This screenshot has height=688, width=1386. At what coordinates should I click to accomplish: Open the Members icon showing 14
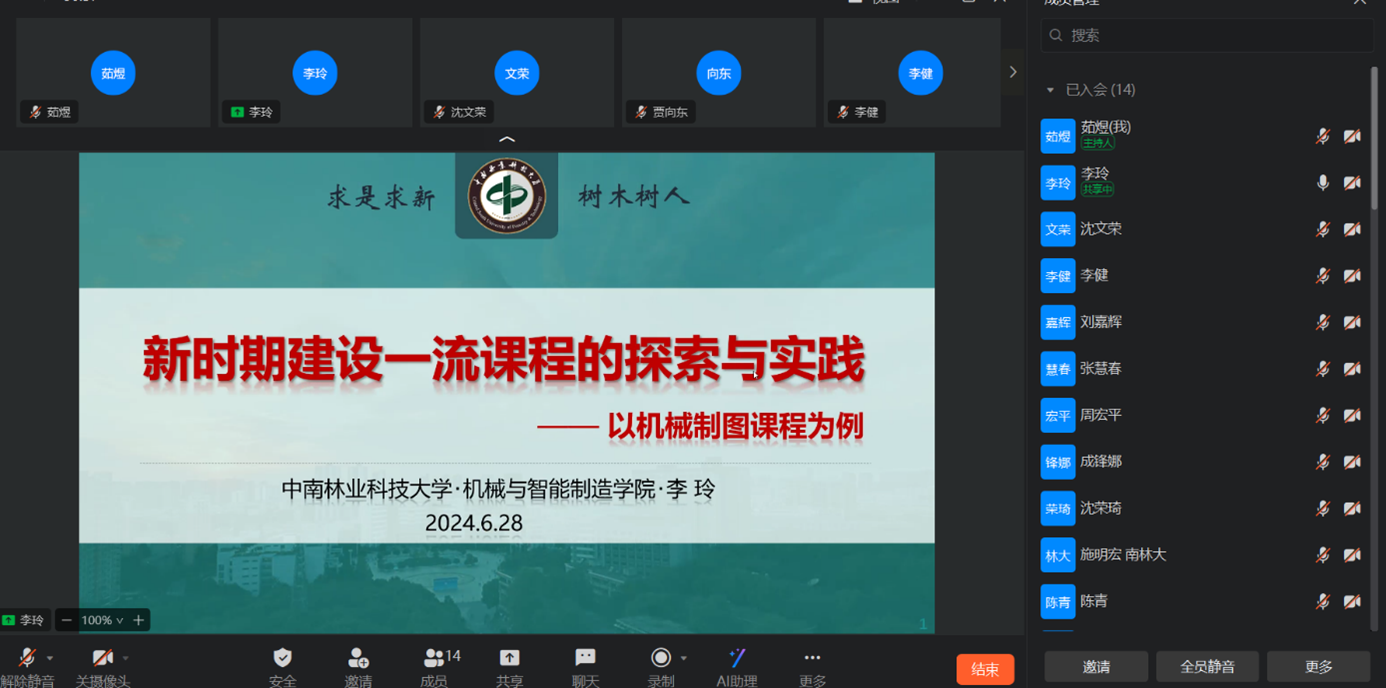pyautogui.click(x=434, y=658)
